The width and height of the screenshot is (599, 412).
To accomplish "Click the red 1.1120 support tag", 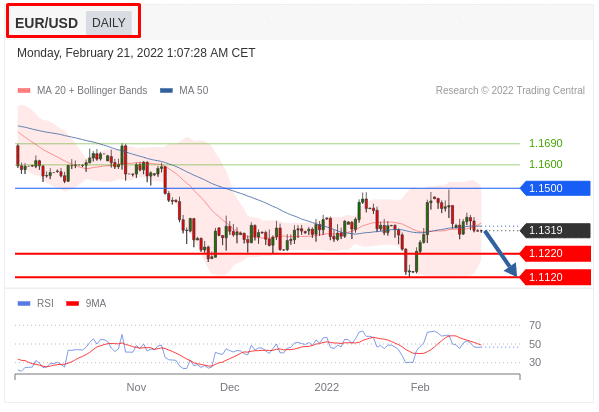I will pyautogui.click(x=556, y=277).
